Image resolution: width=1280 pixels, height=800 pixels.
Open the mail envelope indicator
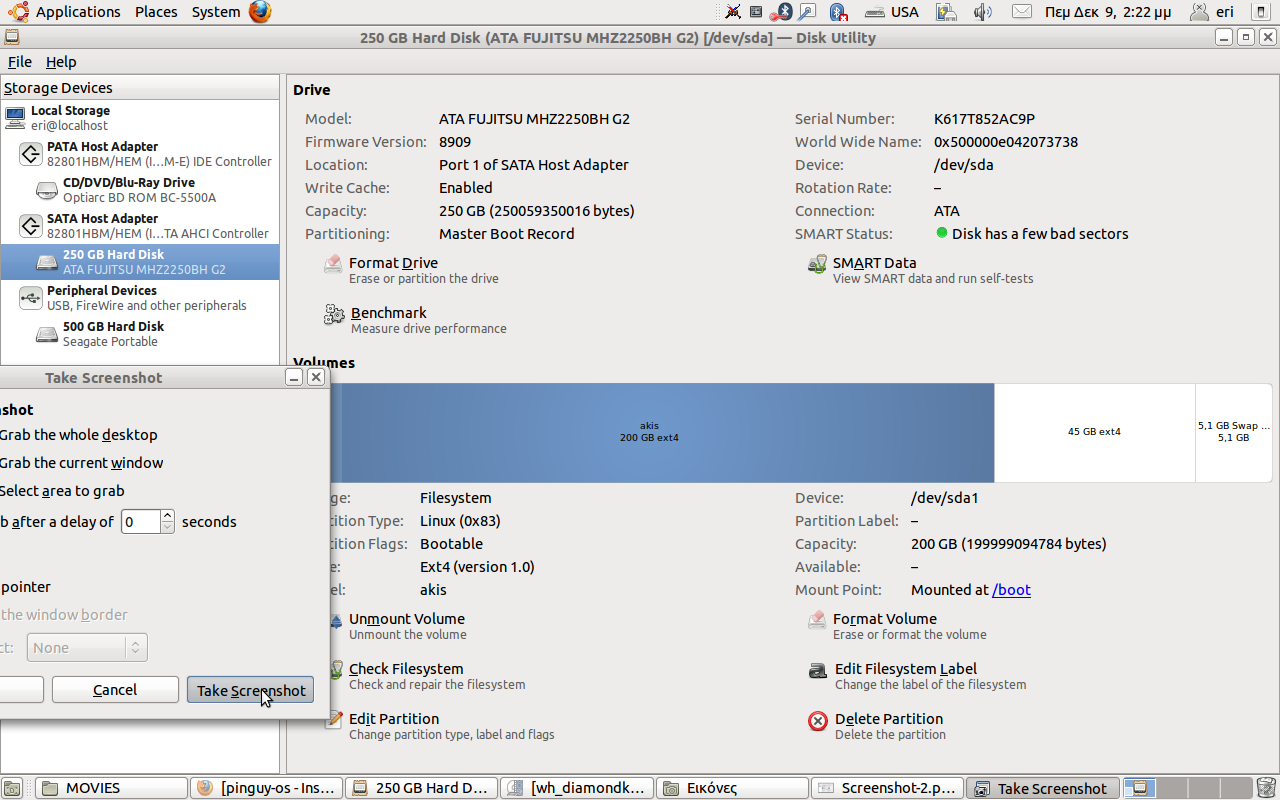1021,12
